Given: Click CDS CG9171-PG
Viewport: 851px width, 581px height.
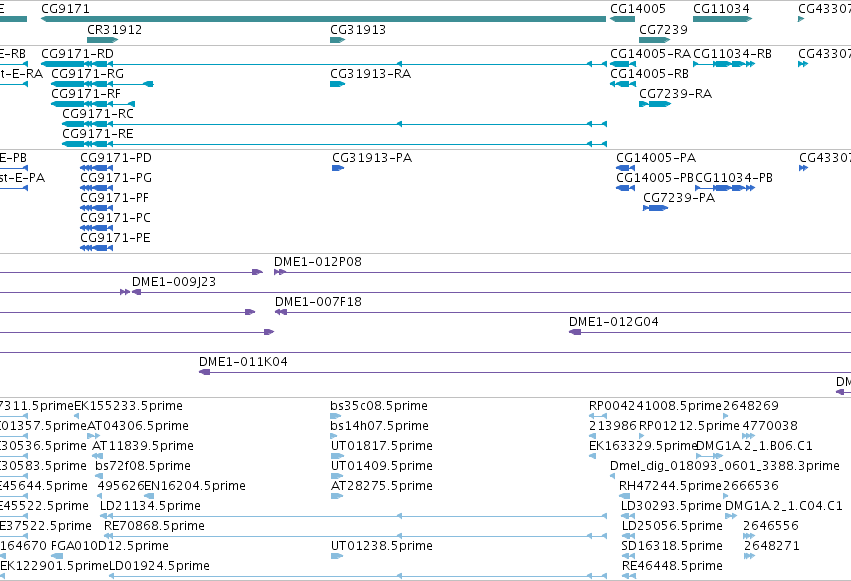Looking at the screenshot, I should (96, 188).
